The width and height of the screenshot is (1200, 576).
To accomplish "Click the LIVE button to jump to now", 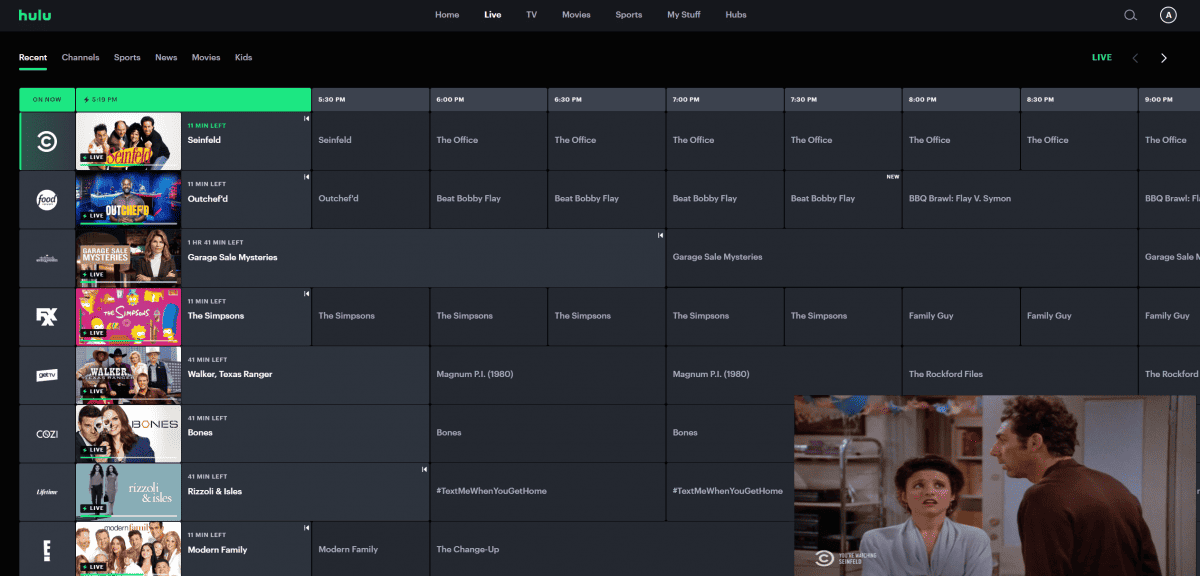I will tap(1102, 57).
